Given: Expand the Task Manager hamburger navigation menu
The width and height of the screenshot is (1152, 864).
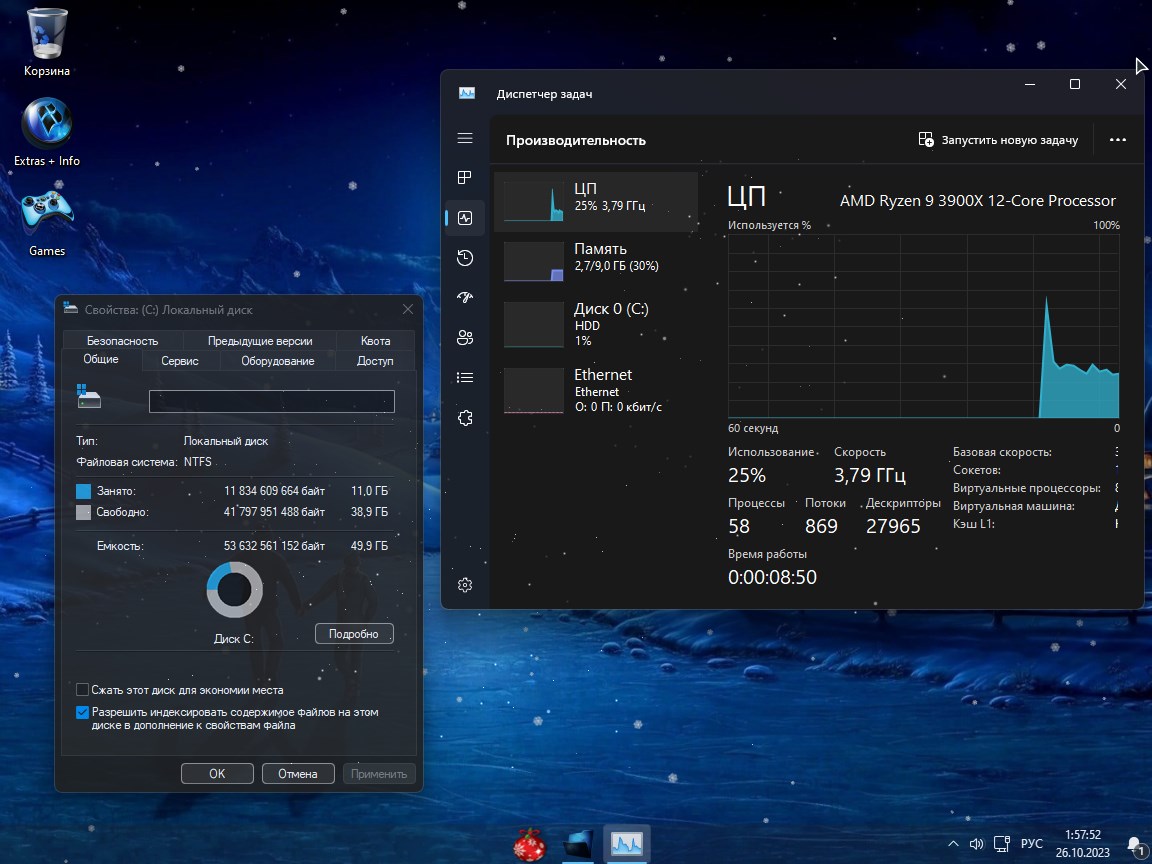Looking at the screenshot, I should point(464,138).
